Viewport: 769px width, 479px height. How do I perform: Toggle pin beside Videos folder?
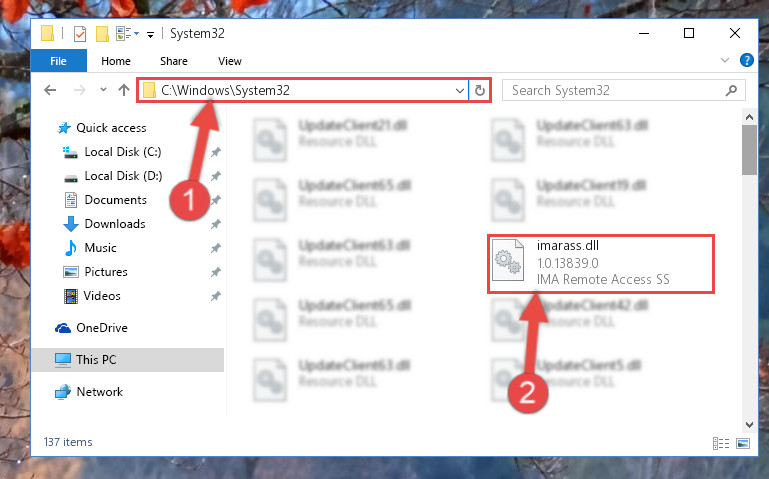(x=215, y=296)
